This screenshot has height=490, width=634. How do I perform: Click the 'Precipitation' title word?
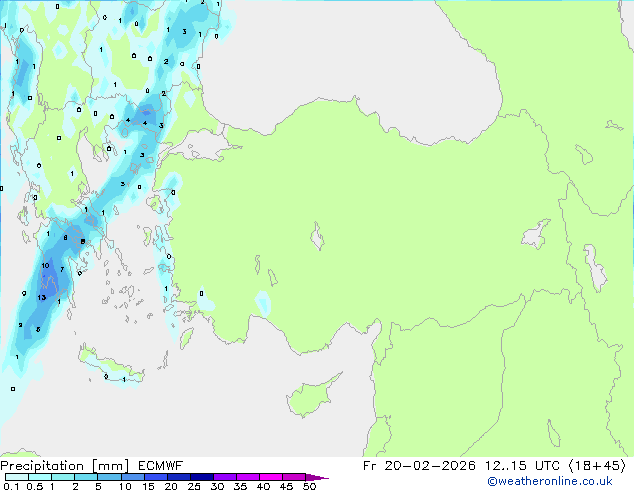click(x=42, y=466)
